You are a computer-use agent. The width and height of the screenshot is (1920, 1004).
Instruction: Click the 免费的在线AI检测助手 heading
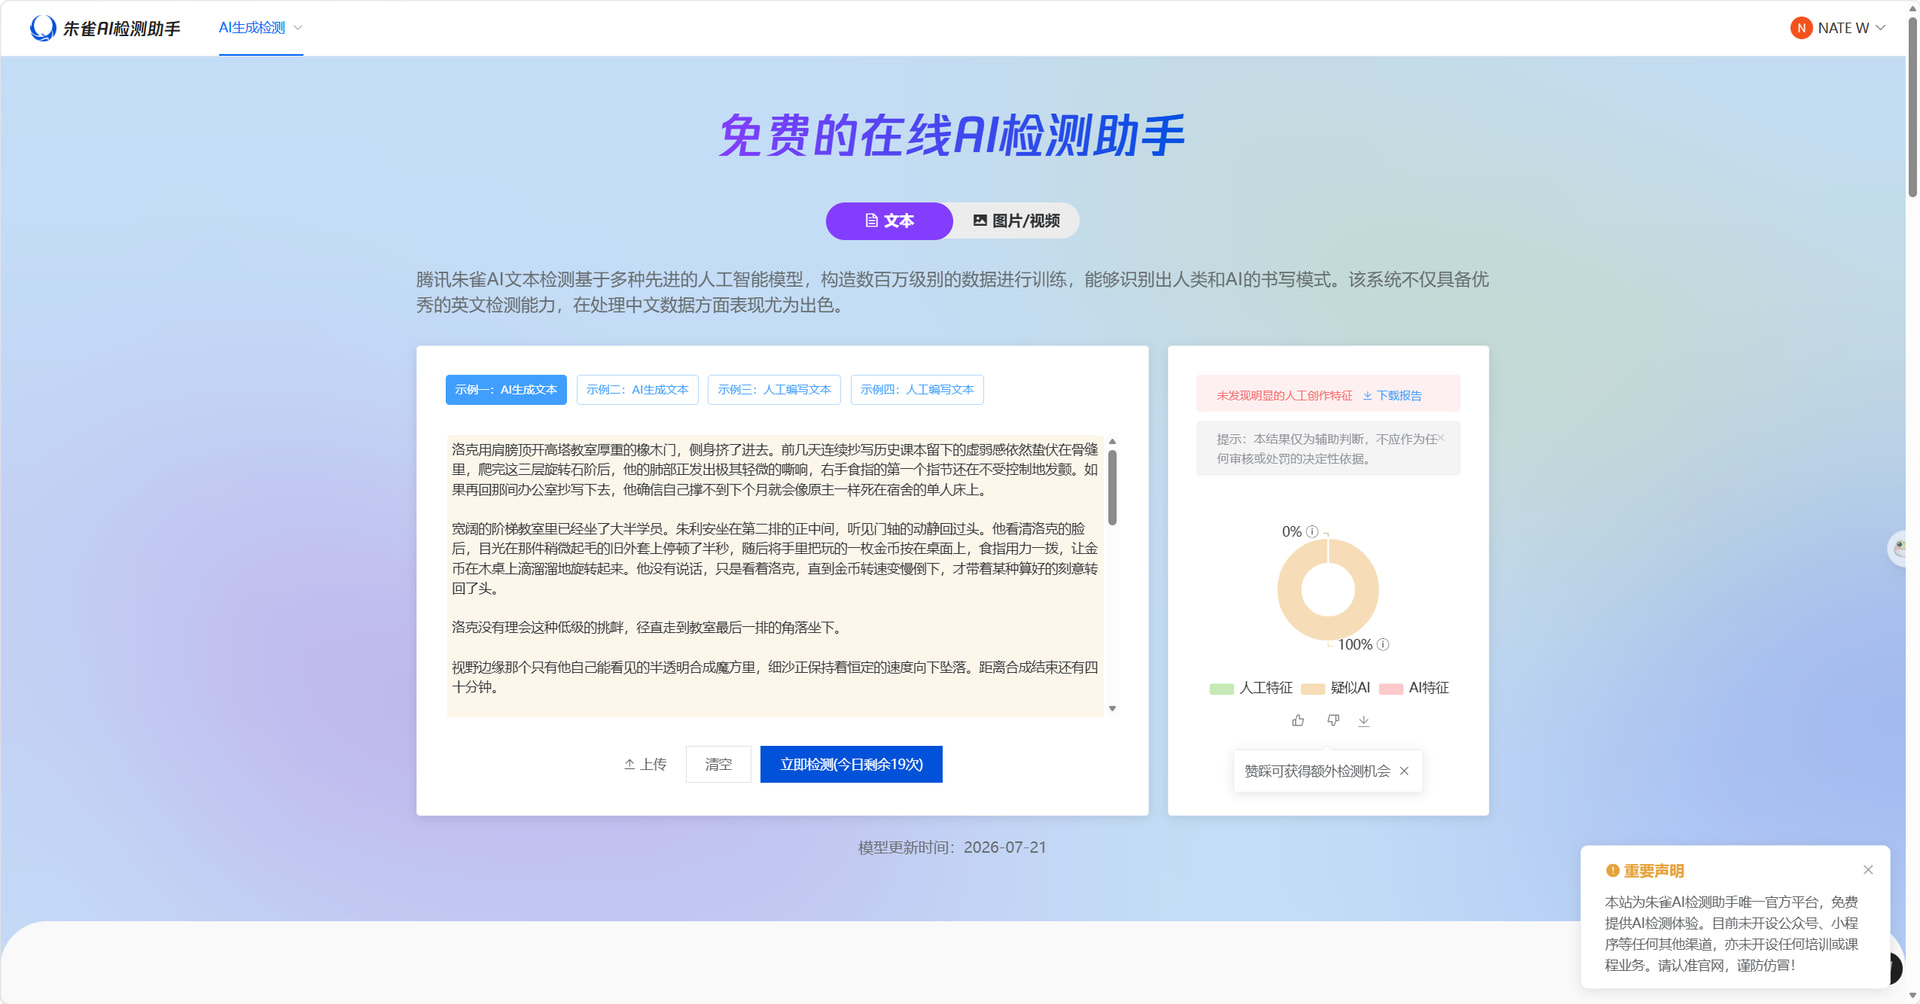pos(952,136)
